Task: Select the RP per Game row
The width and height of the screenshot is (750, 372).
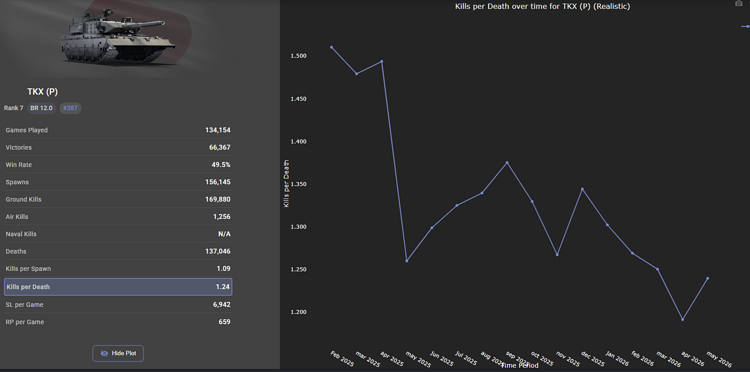Action: tap(118, 322)
